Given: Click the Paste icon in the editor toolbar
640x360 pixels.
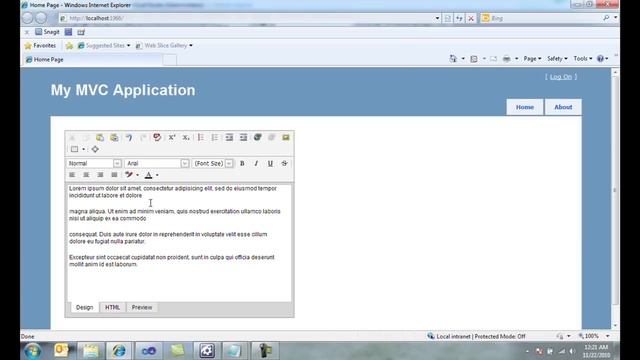Looking at the screenshot, I should pos(100,138).
